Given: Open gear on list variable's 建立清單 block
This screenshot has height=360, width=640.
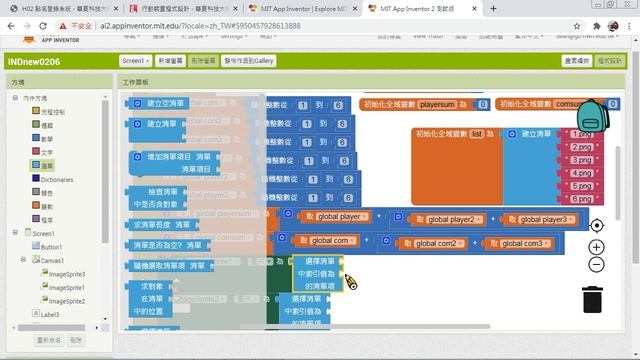Looking at the screenshot, I should (512, 133).
